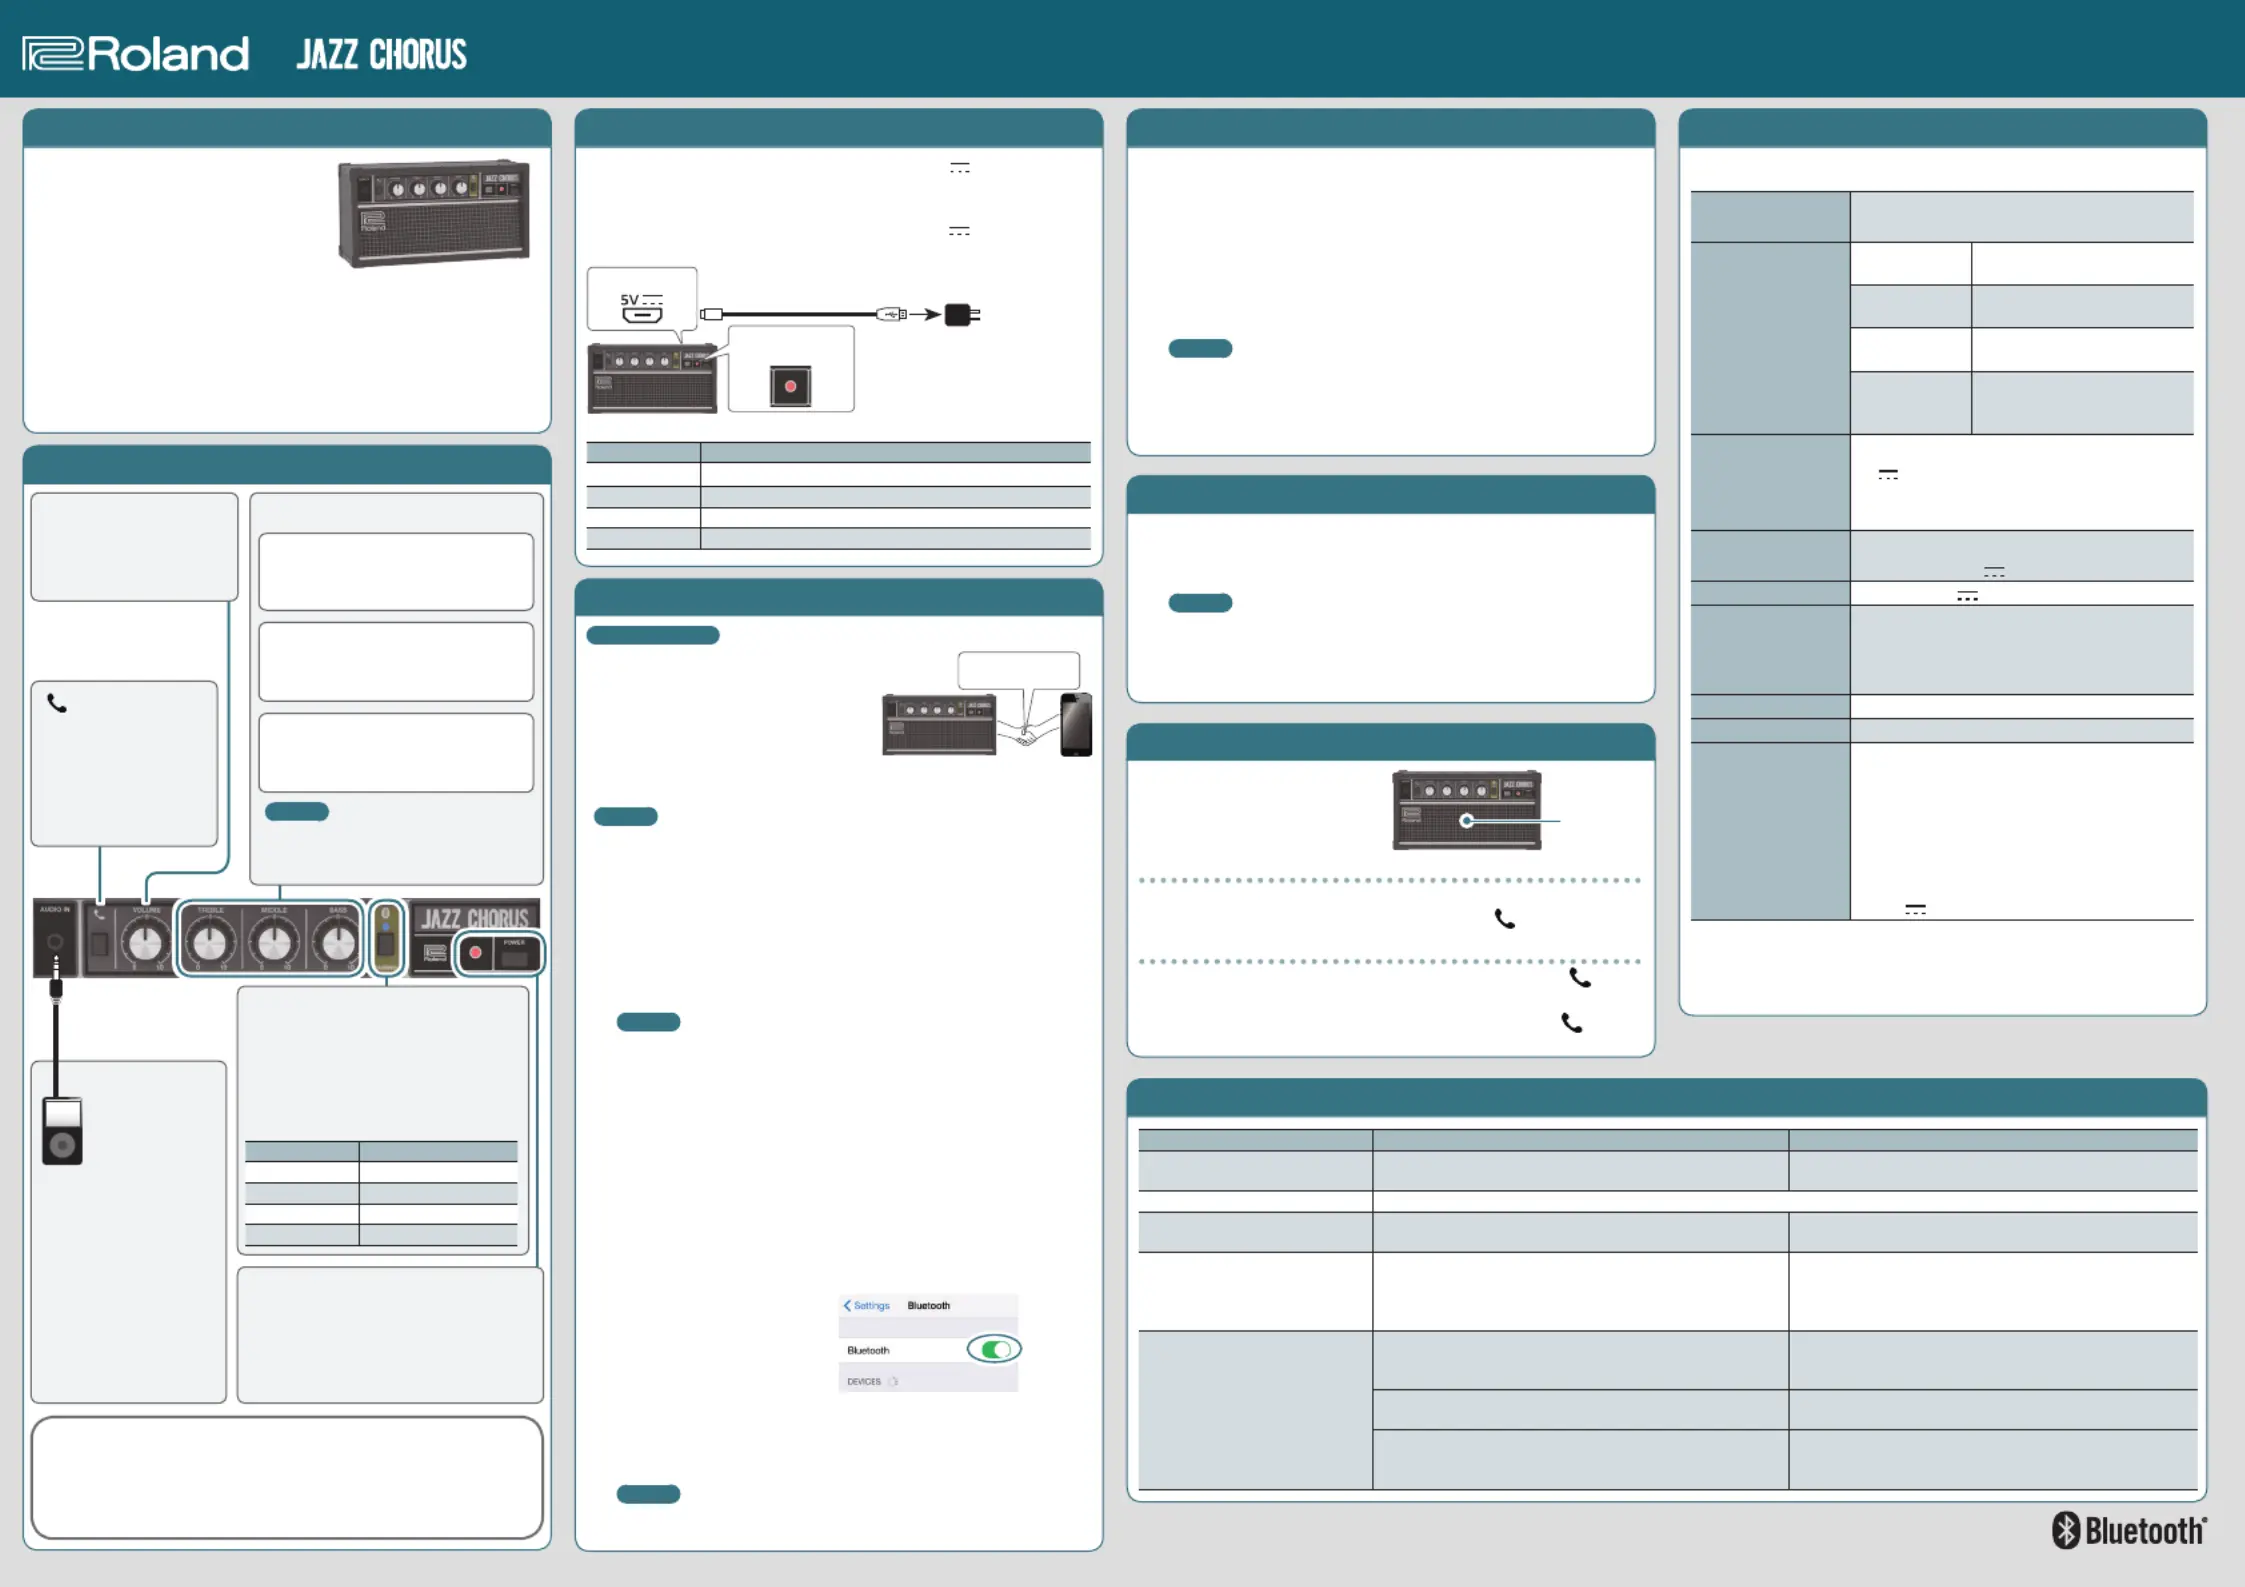Click the lowest phone icon in call section
This screenshot has height=1587, width=2245.
(x=1572, y=1022)
